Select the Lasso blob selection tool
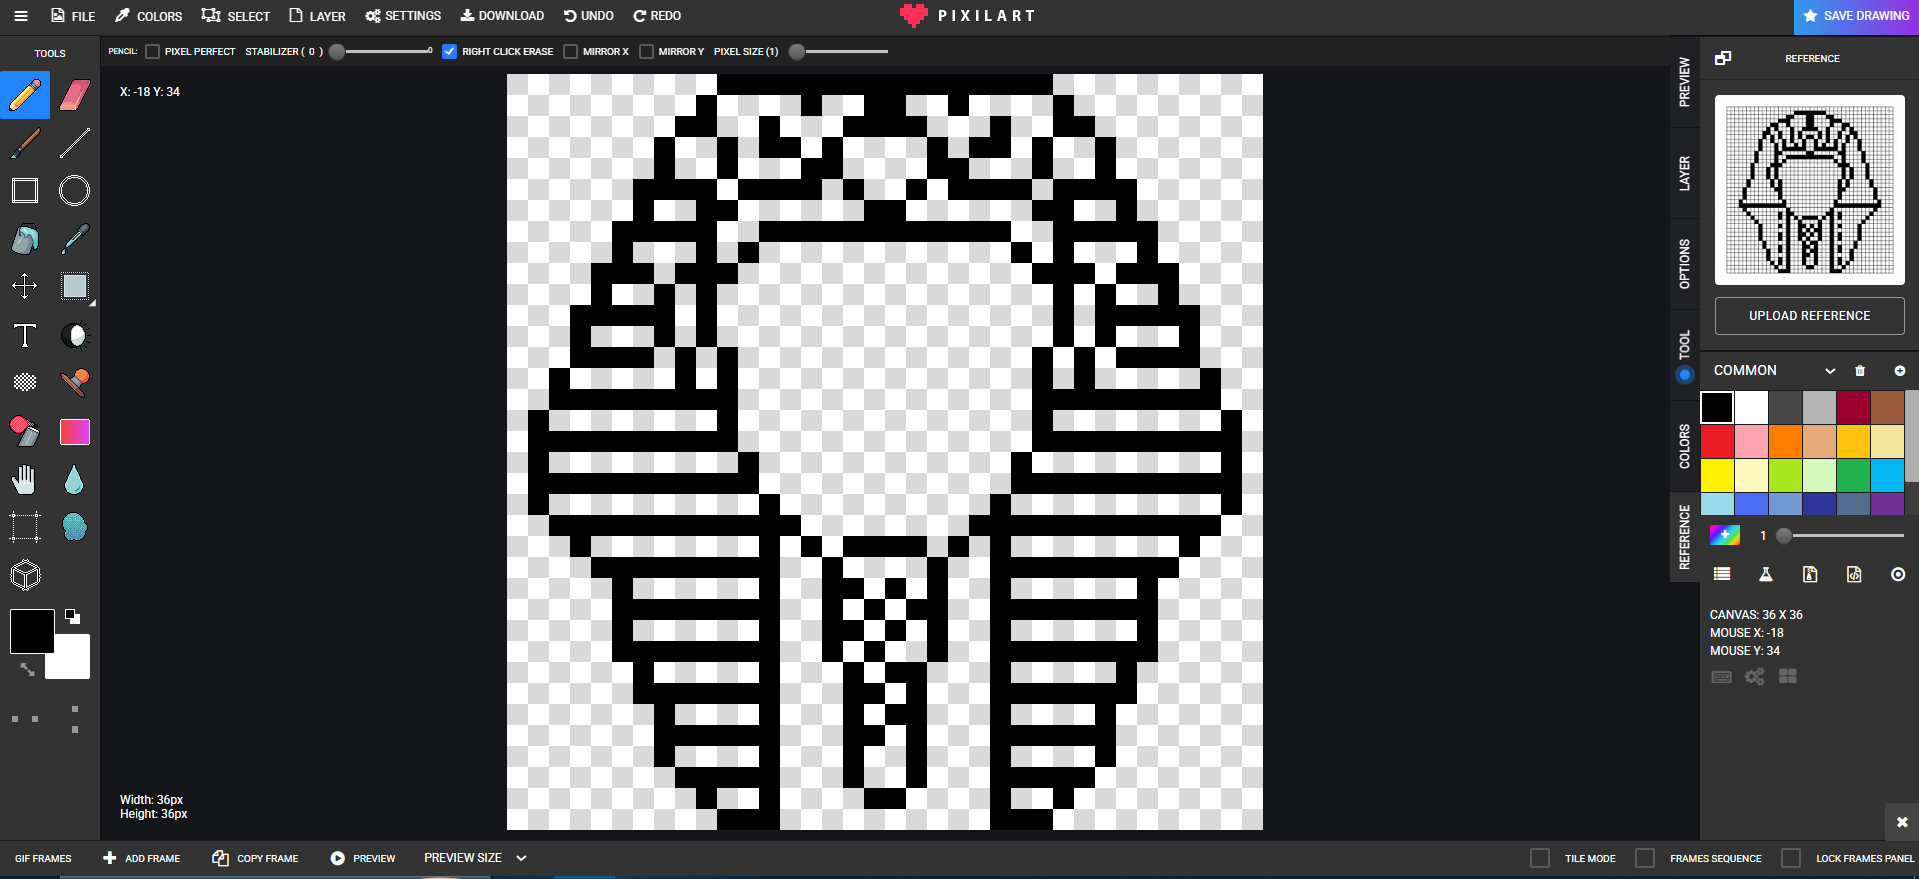 (75, 527)
